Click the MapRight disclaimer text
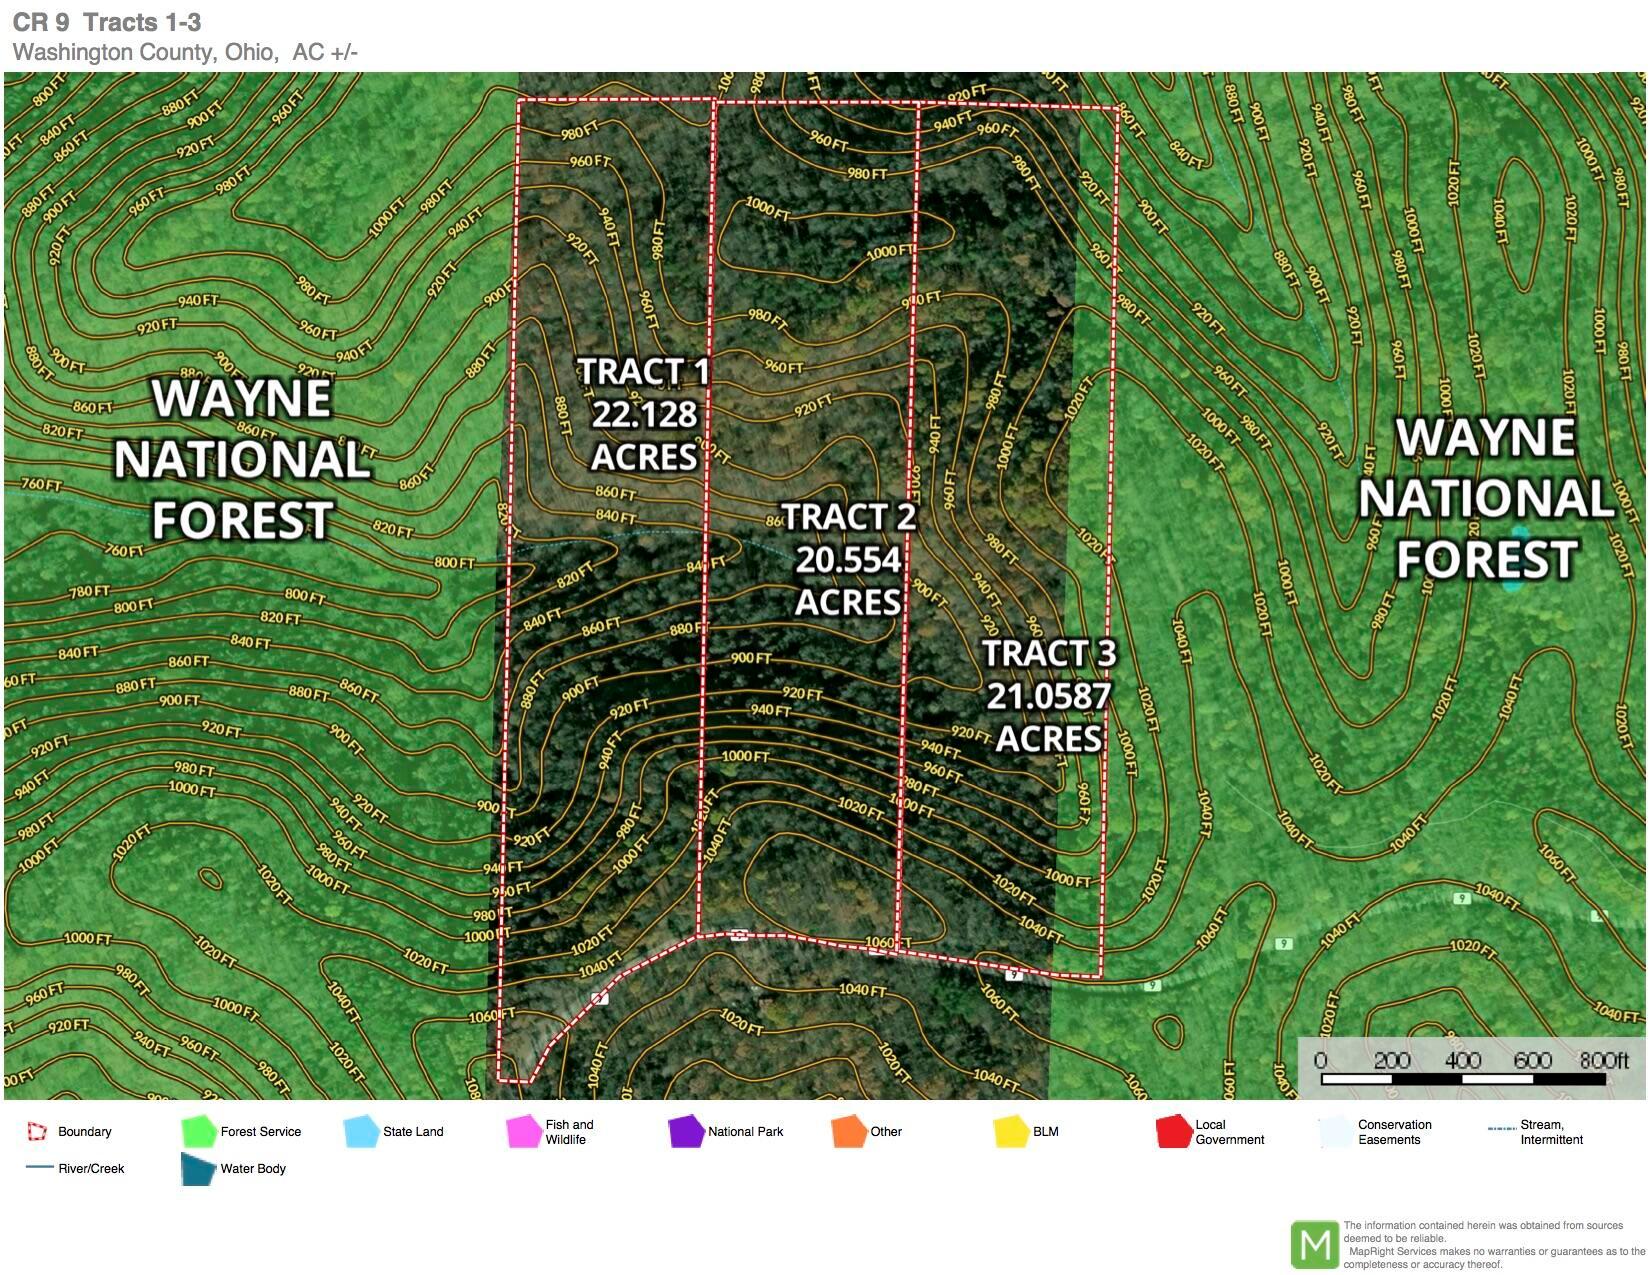This screenshot has height=1275, width=1650. 1494,1244
